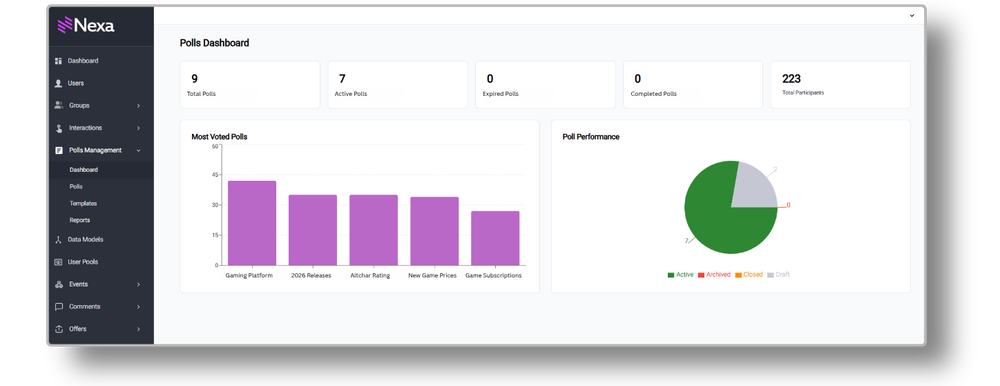Expand the Comments submenu chevron
1000x386 pixels.
point(138,307)
